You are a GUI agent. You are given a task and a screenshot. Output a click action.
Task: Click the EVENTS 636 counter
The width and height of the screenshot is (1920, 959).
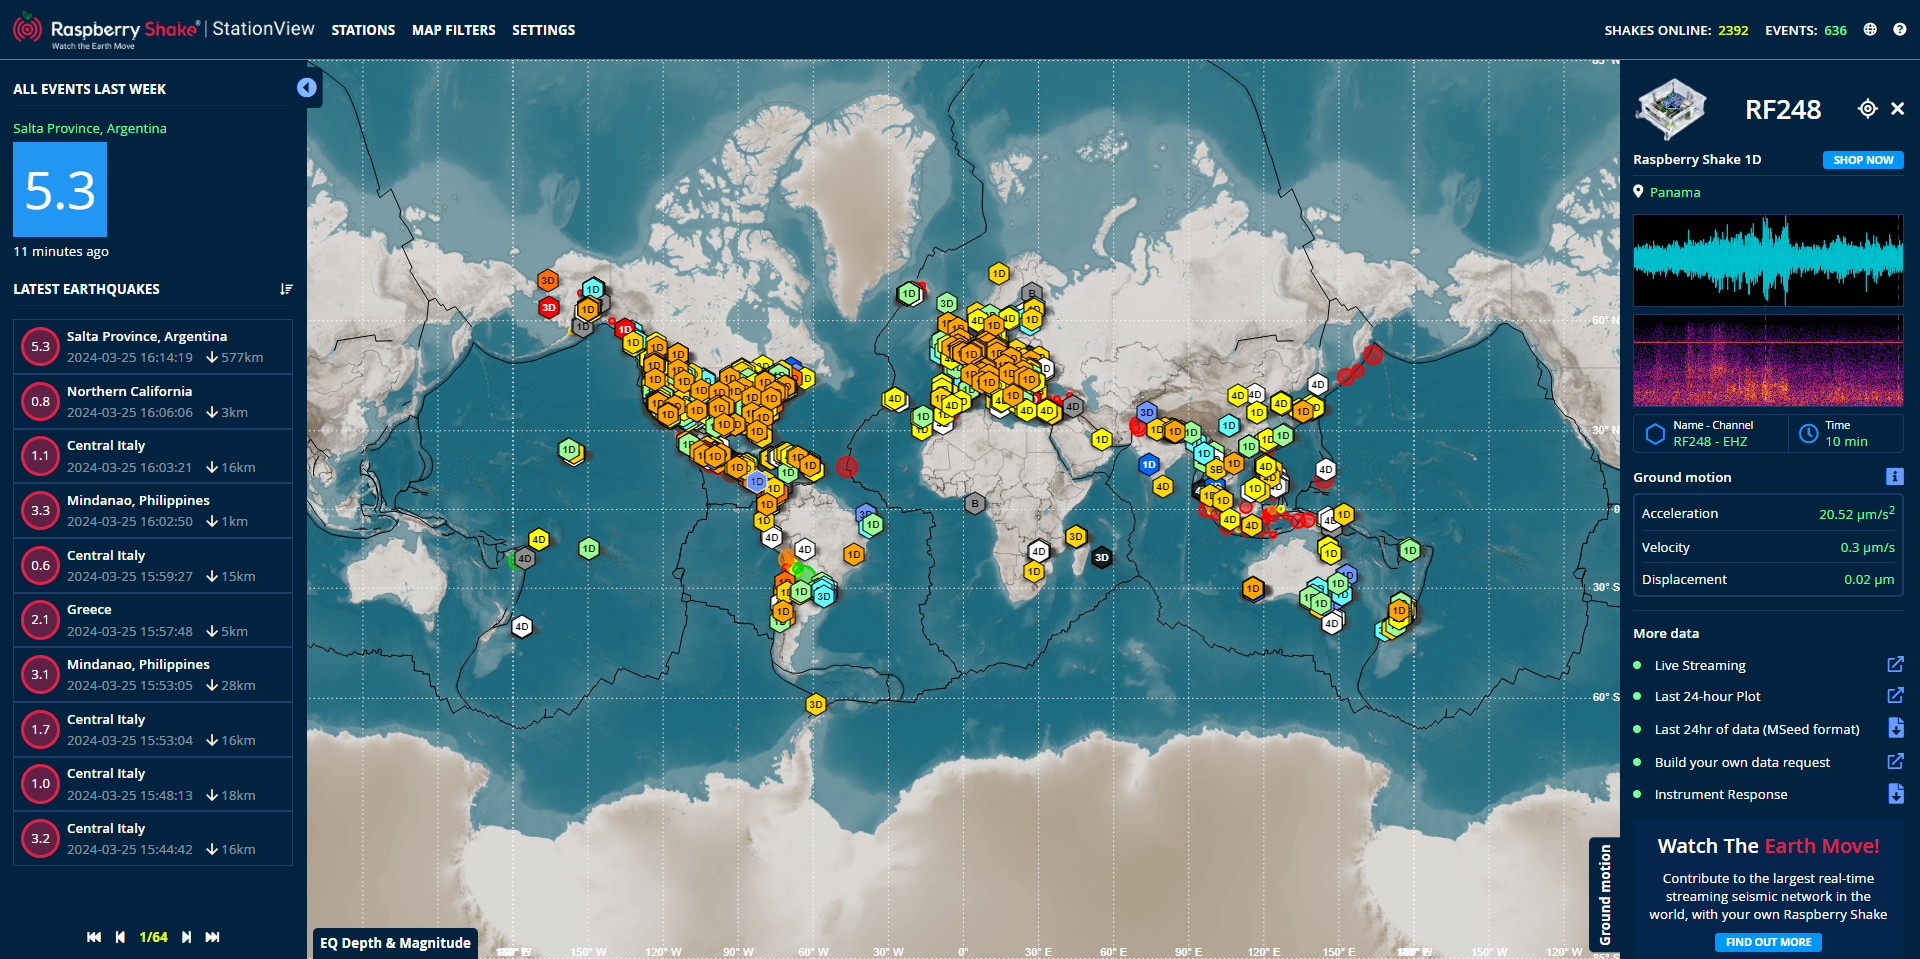coord(1806,30)
